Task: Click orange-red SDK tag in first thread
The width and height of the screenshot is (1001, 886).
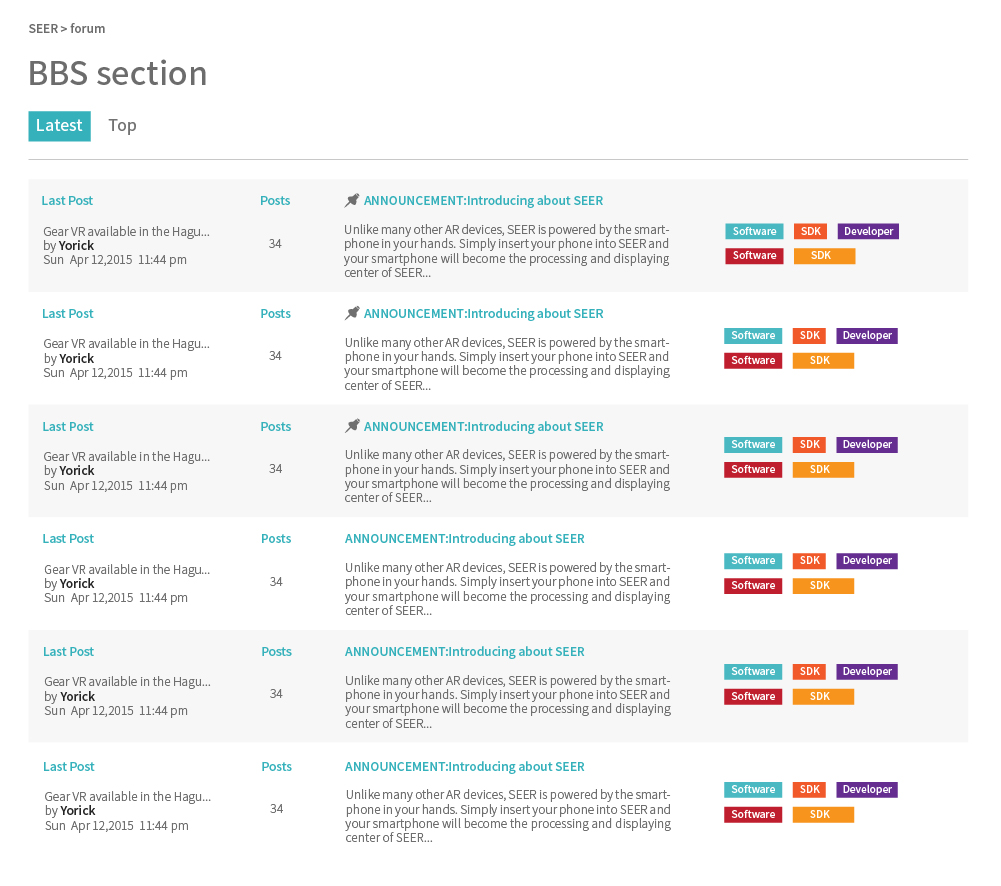Action: coord(811,231)
